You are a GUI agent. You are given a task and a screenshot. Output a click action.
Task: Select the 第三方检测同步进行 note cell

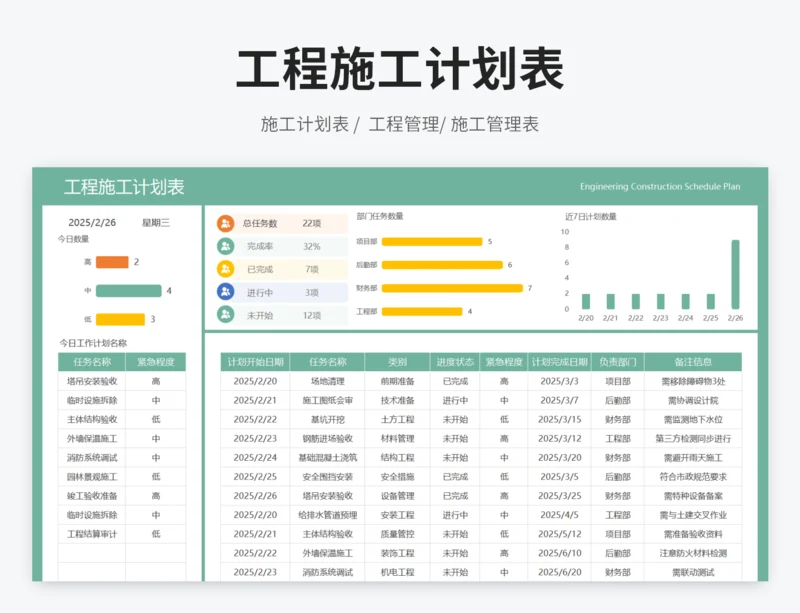click(693, 438)
